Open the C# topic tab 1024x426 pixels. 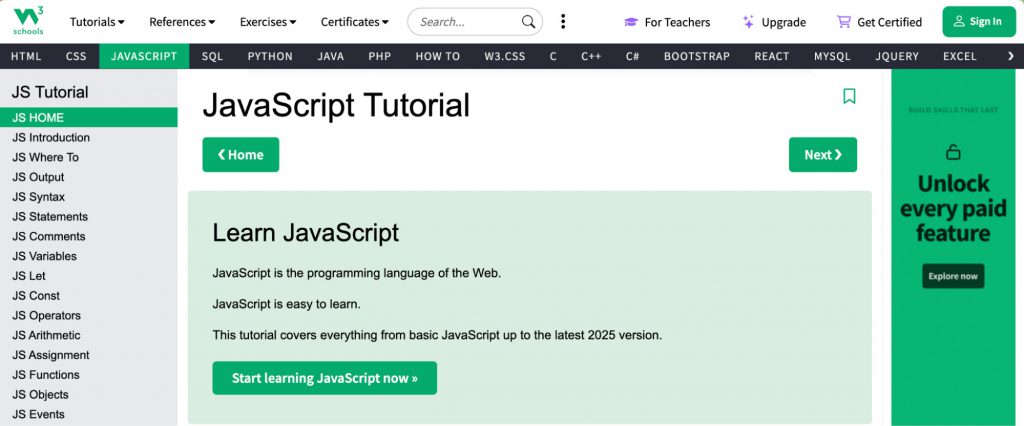[x=632, y=56]
